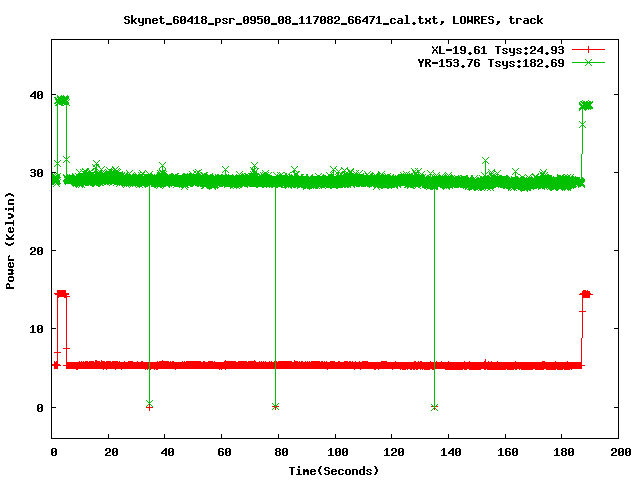
Task: Click the y-axis tick label 30
Action: click(36, 173)
